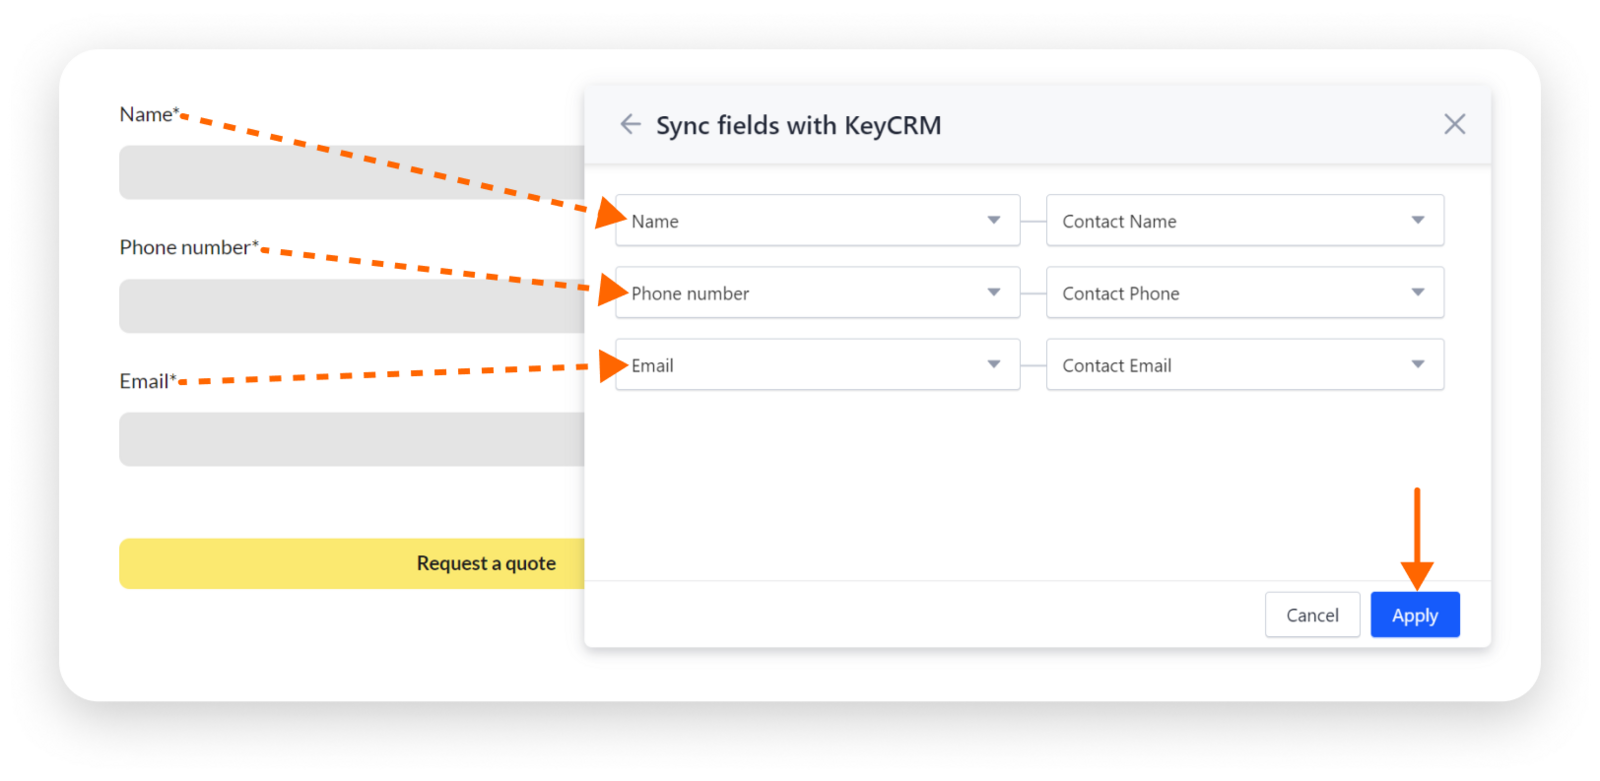The image size is (1600, 781).
Task: Click the caret arrow of Contact Email dropdown
Action: click(x=1417, y=364)
